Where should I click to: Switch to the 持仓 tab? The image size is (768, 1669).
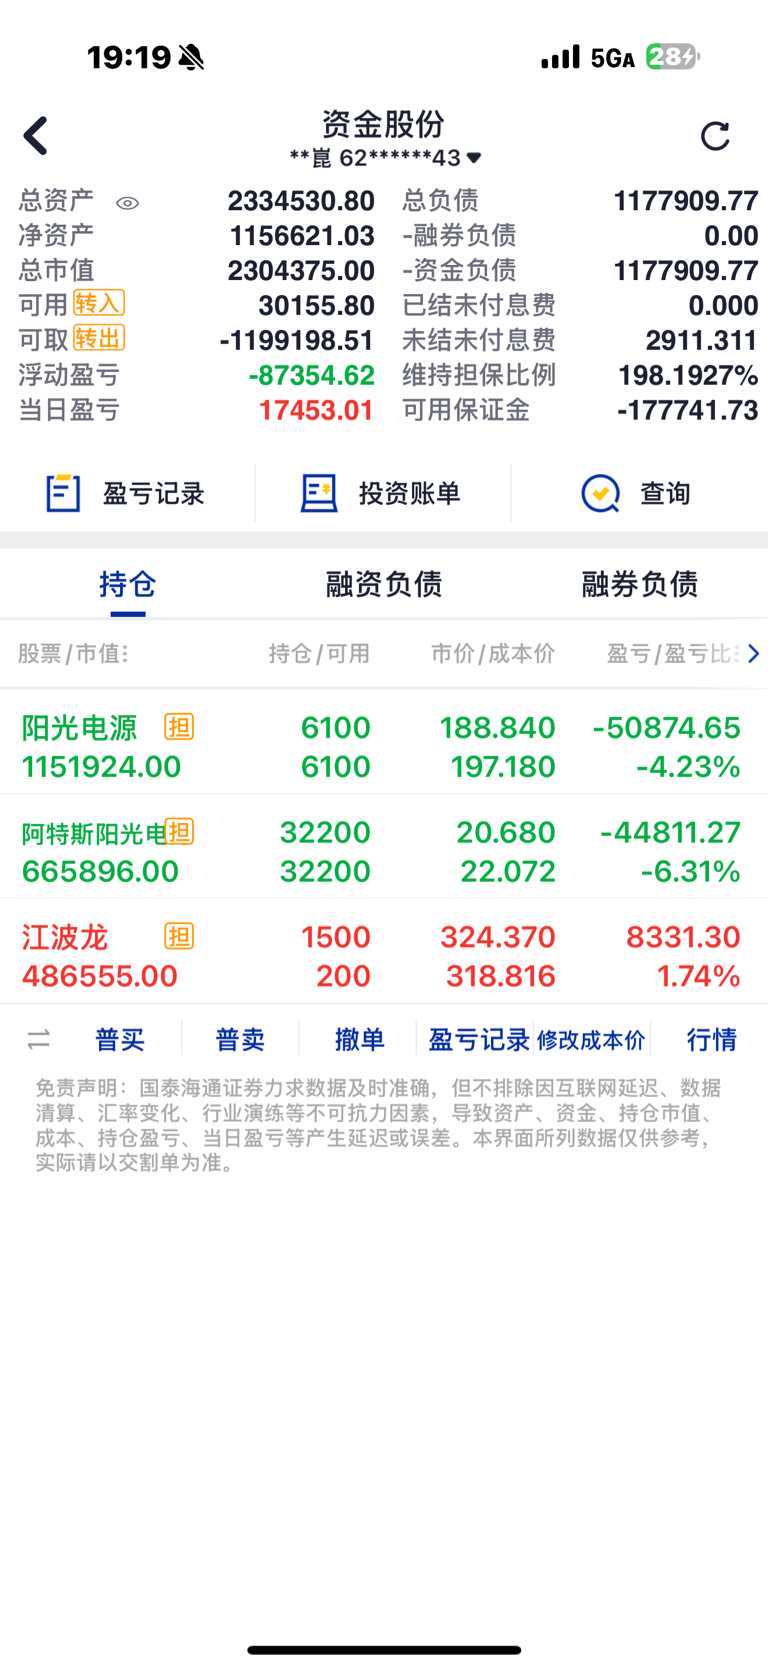point(128,584)
